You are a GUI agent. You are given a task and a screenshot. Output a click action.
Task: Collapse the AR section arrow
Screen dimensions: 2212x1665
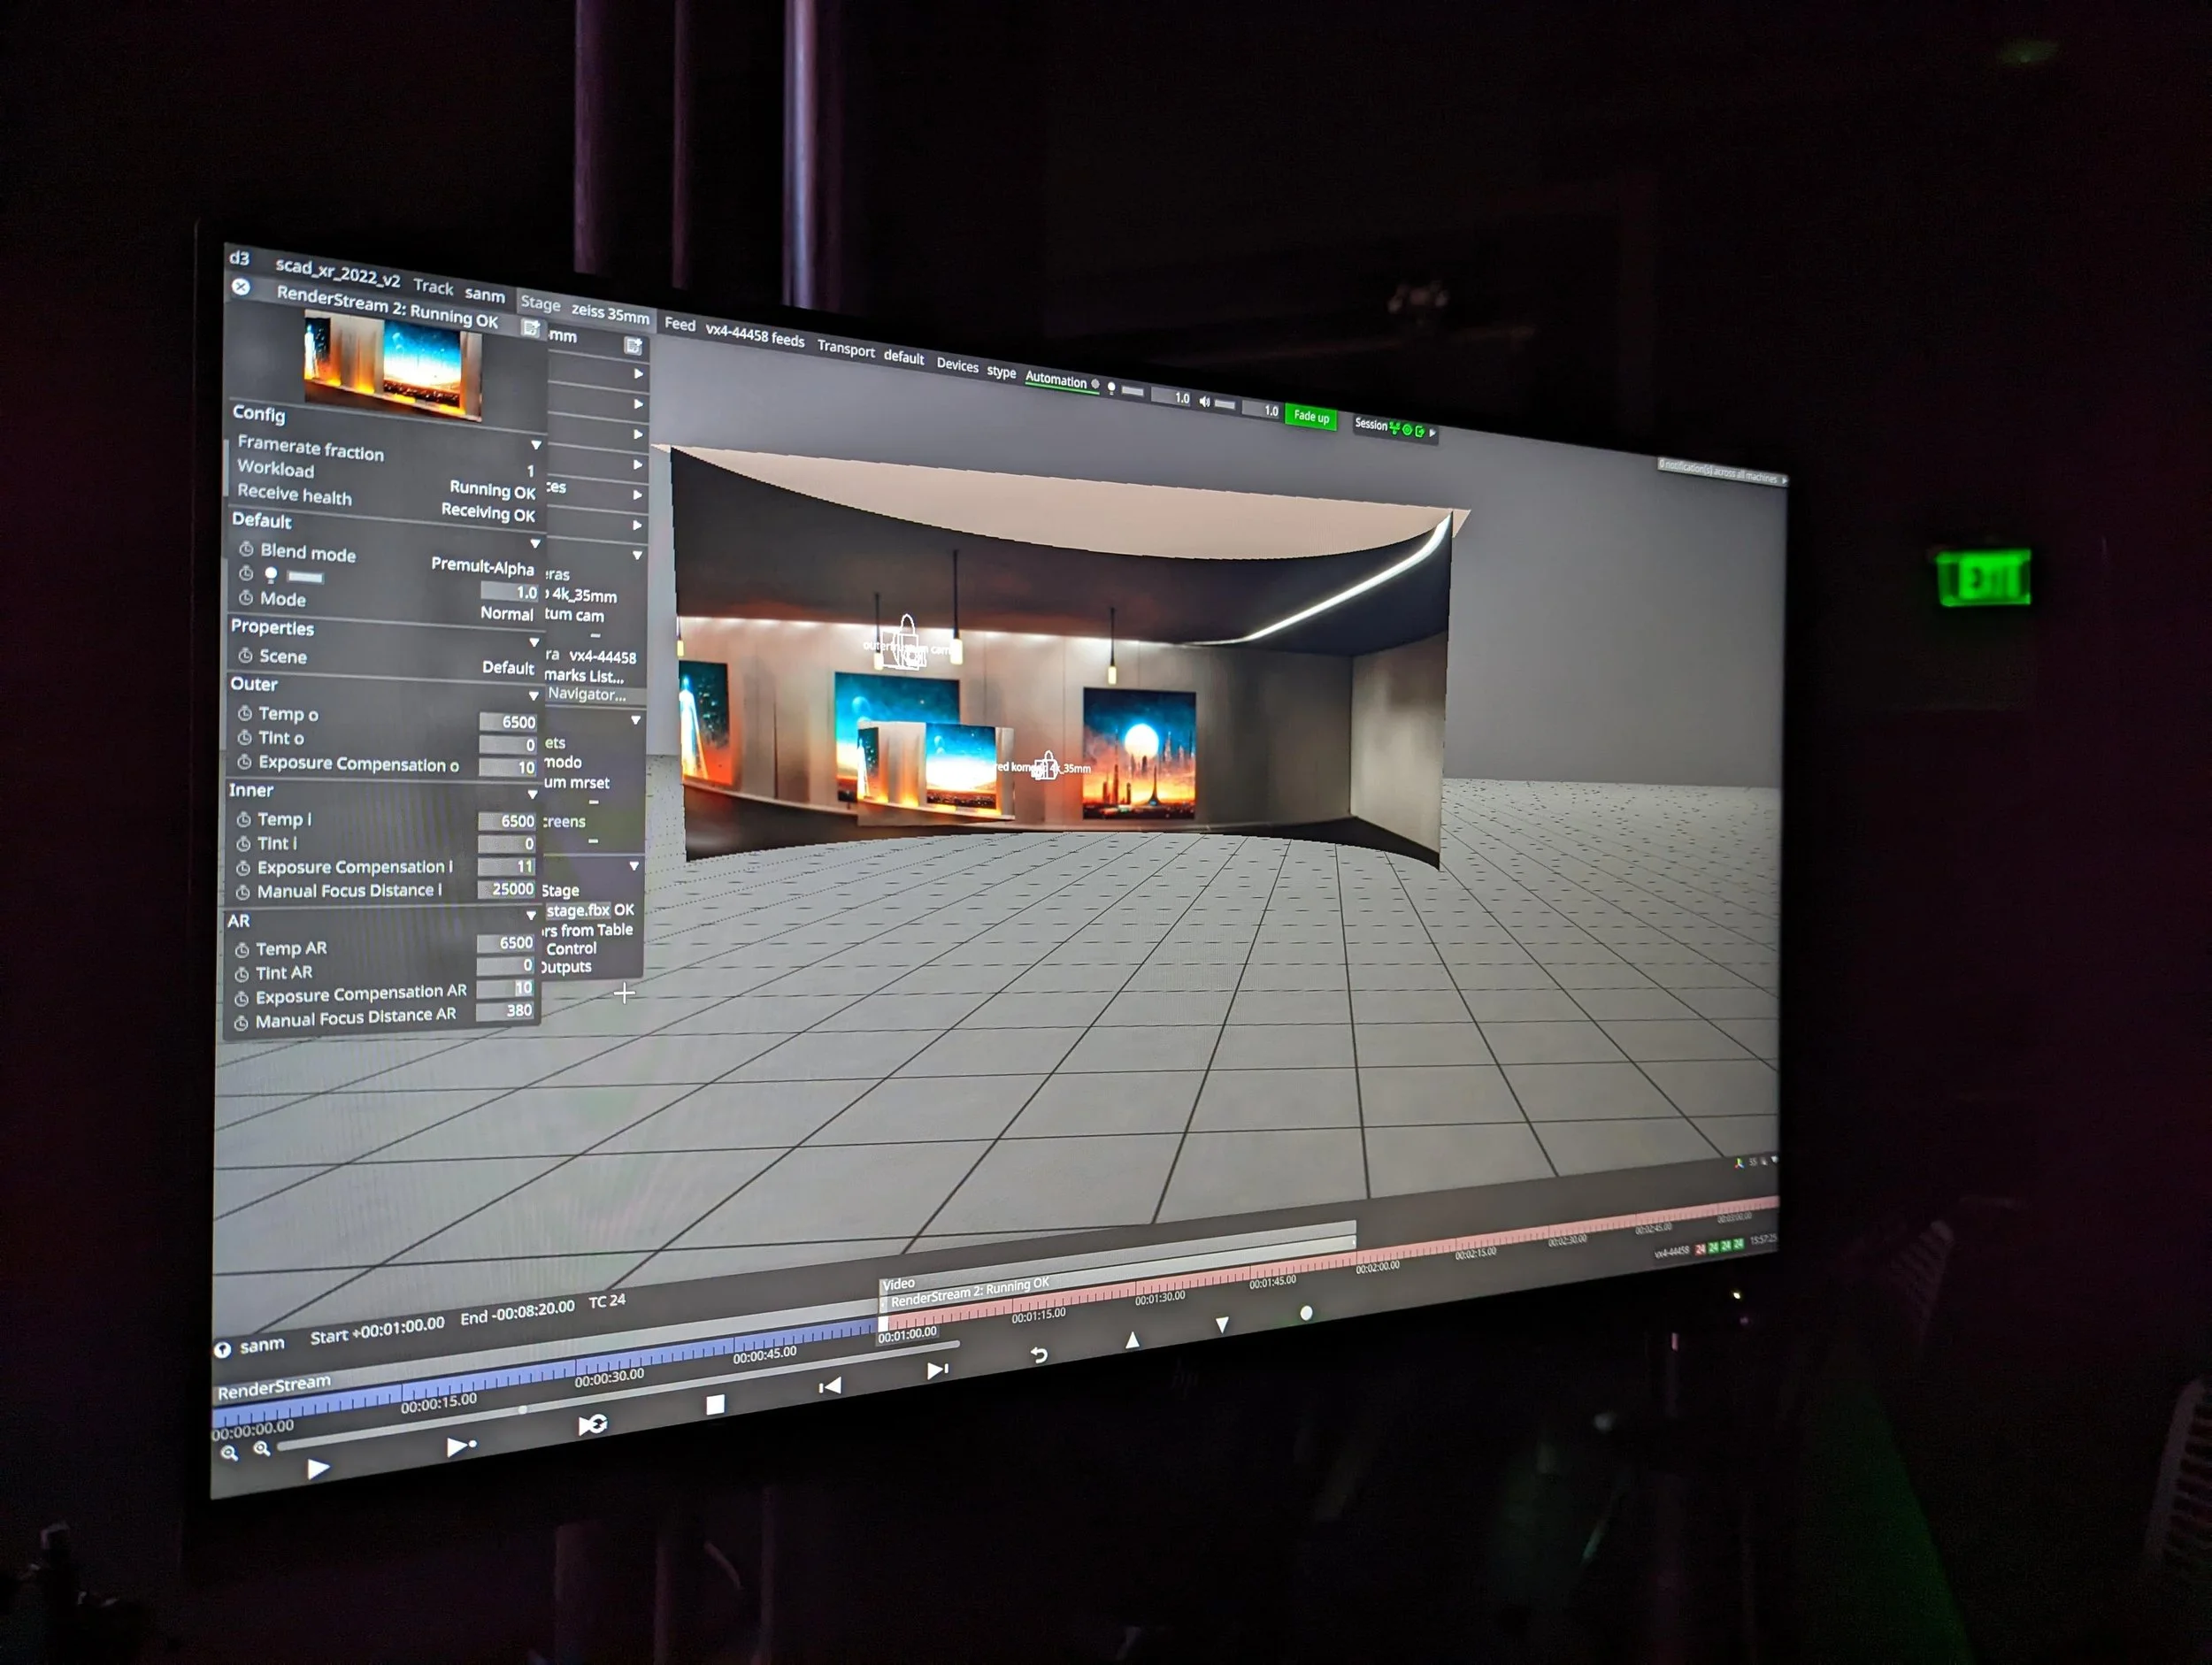[x=531, y=915]
